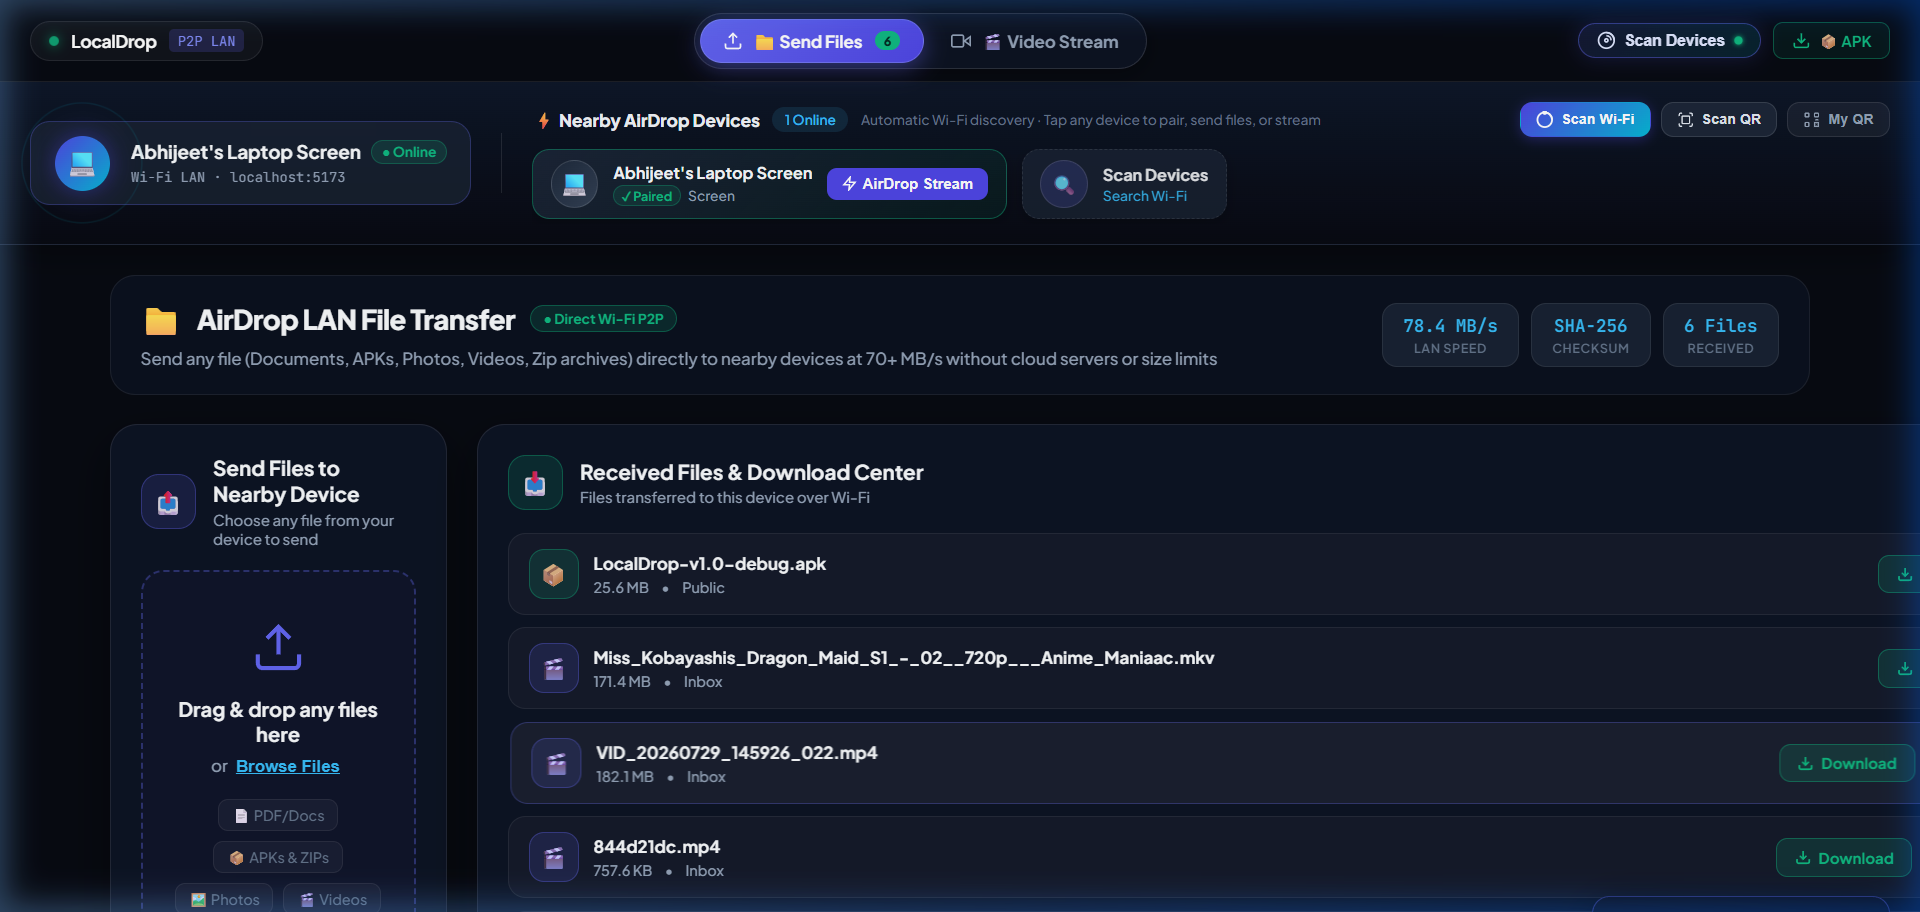Click the video icon of VID_20260729_145926_022.mp4
The image size is (1920, 912).
click(556, 763)
